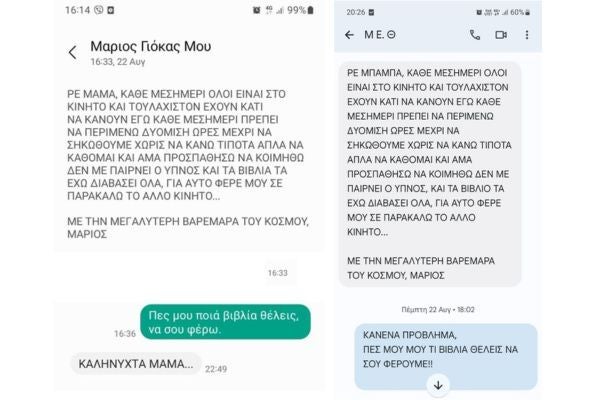Tap the 22:49 message timestamp
Viewport: 600px width, 400px height.
click(216, 369)
